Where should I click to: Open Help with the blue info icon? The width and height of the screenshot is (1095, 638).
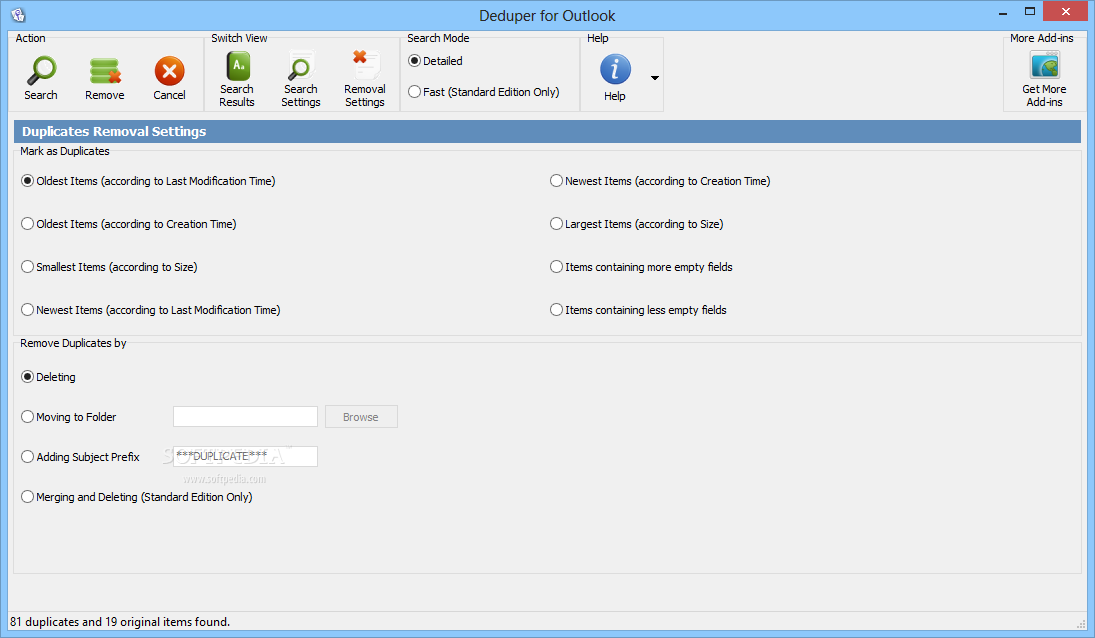(615, 78)
